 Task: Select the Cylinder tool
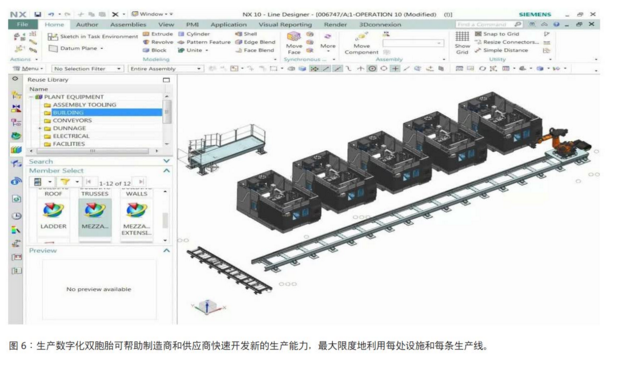click(194, 34)
